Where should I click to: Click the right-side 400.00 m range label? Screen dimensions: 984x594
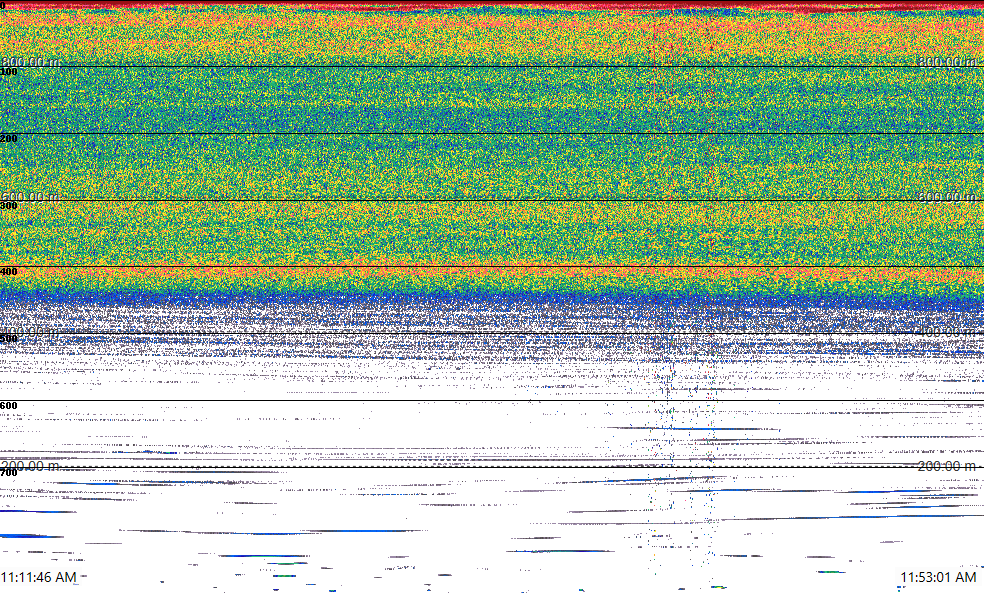947,331
